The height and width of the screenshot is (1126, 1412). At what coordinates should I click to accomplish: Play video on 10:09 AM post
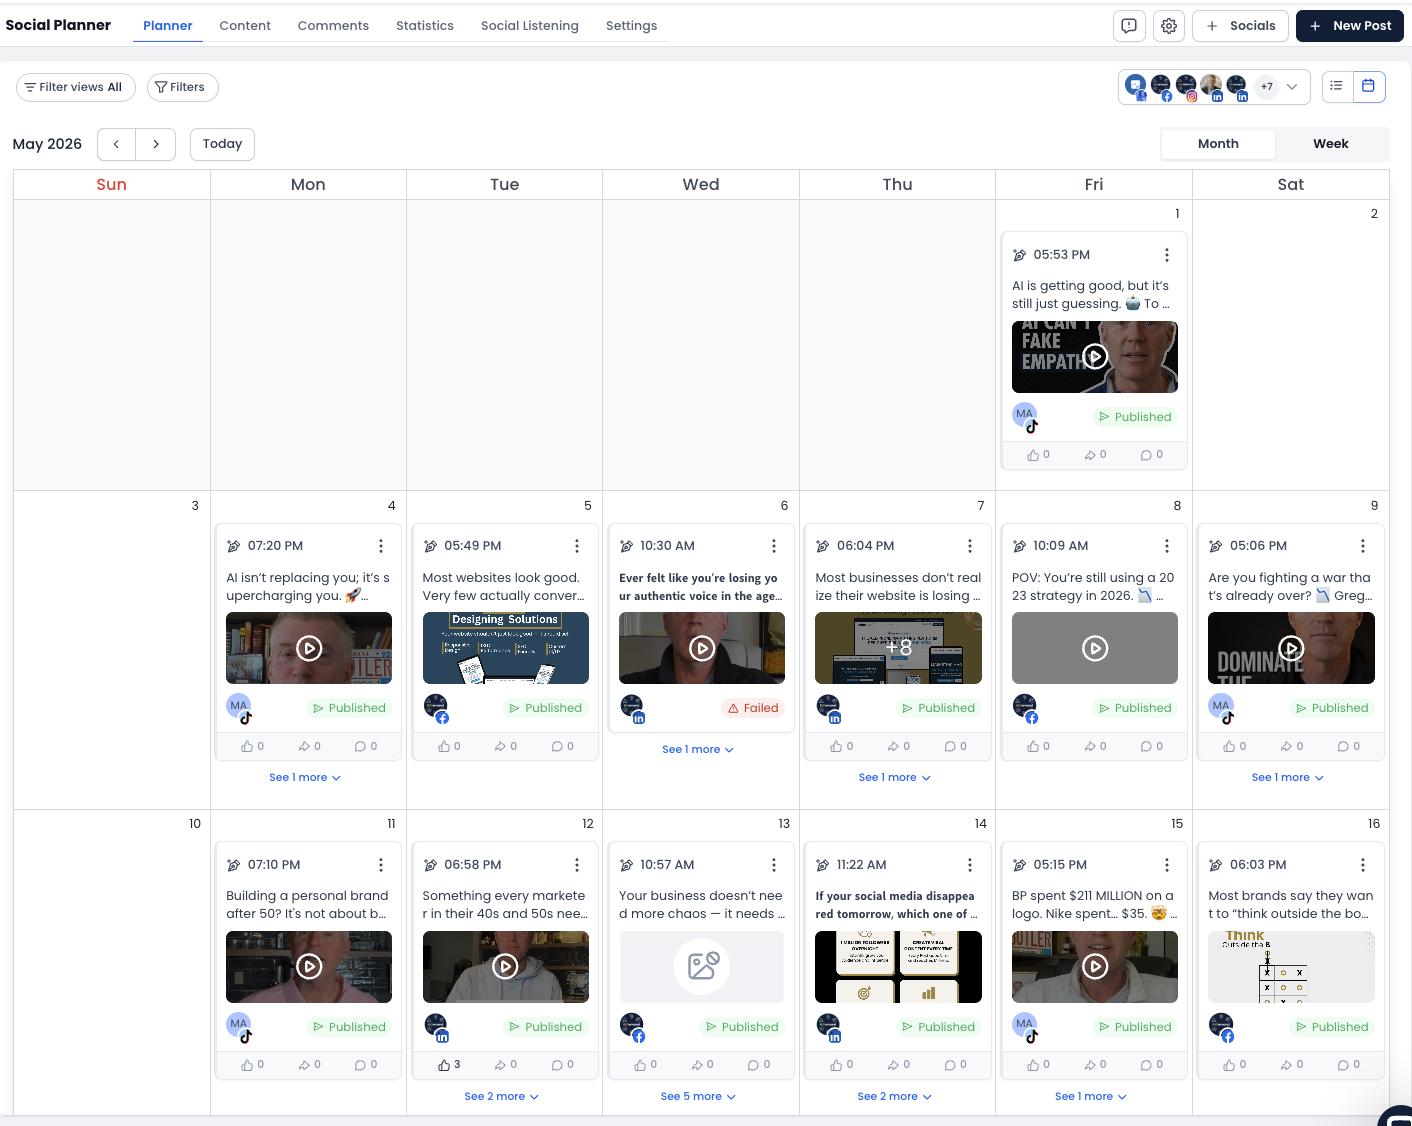(1096, 648)
